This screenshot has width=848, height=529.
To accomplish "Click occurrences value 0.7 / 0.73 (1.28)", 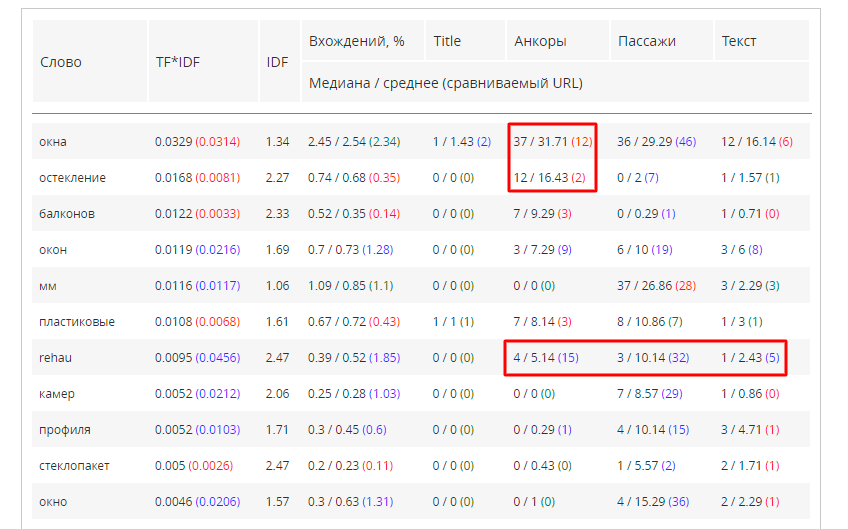I will [350, 250].
